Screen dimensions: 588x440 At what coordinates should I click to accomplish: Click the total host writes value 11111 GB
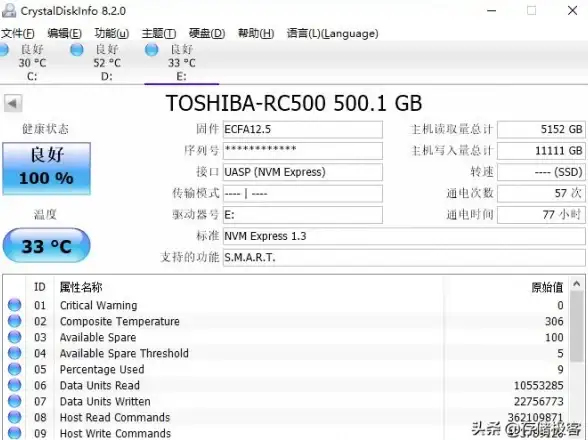tap(541, 151)
